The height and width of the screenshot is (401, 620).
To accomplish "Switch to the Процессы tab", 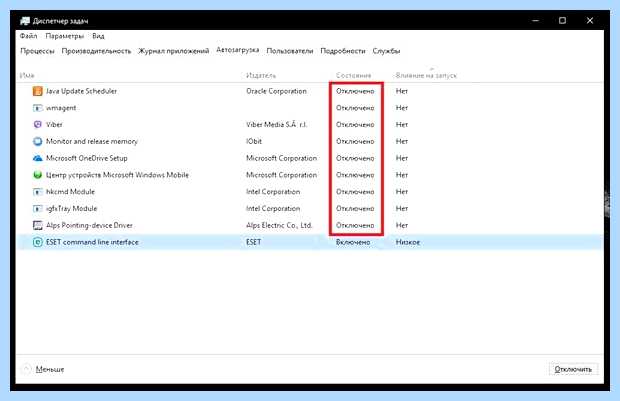I will 38,51.
